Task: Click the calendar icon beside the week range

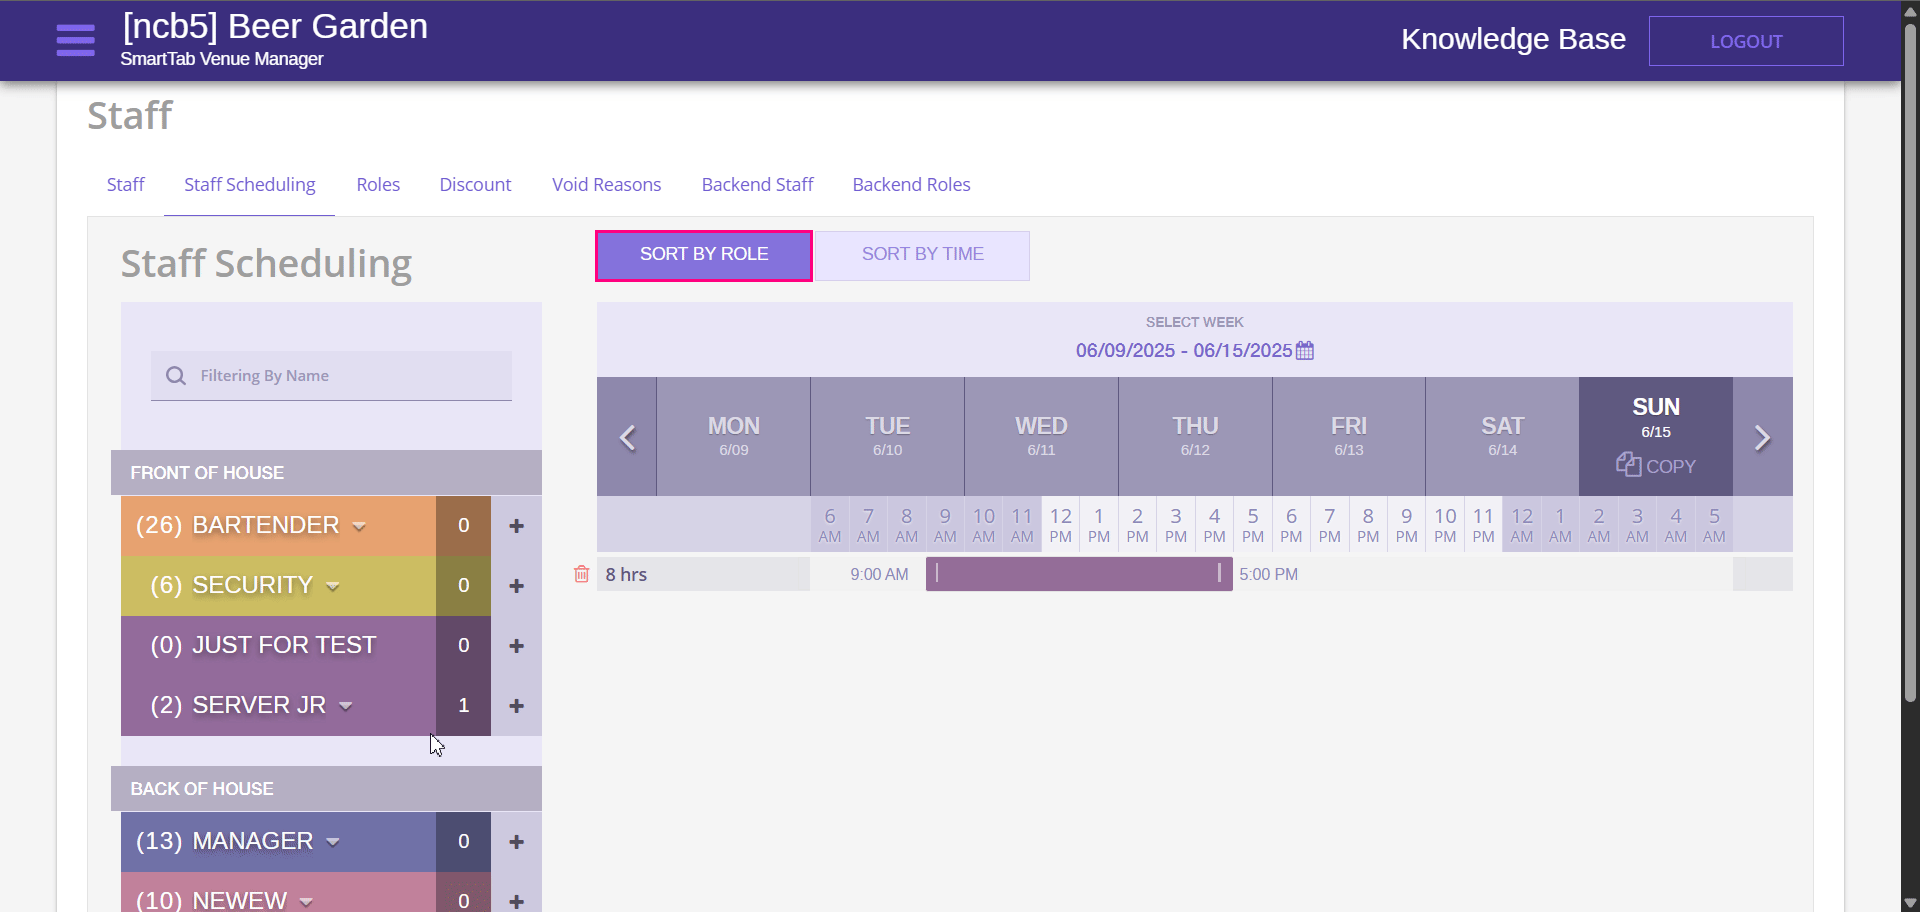Action: pyautogui.click(x=1305, y=351)
